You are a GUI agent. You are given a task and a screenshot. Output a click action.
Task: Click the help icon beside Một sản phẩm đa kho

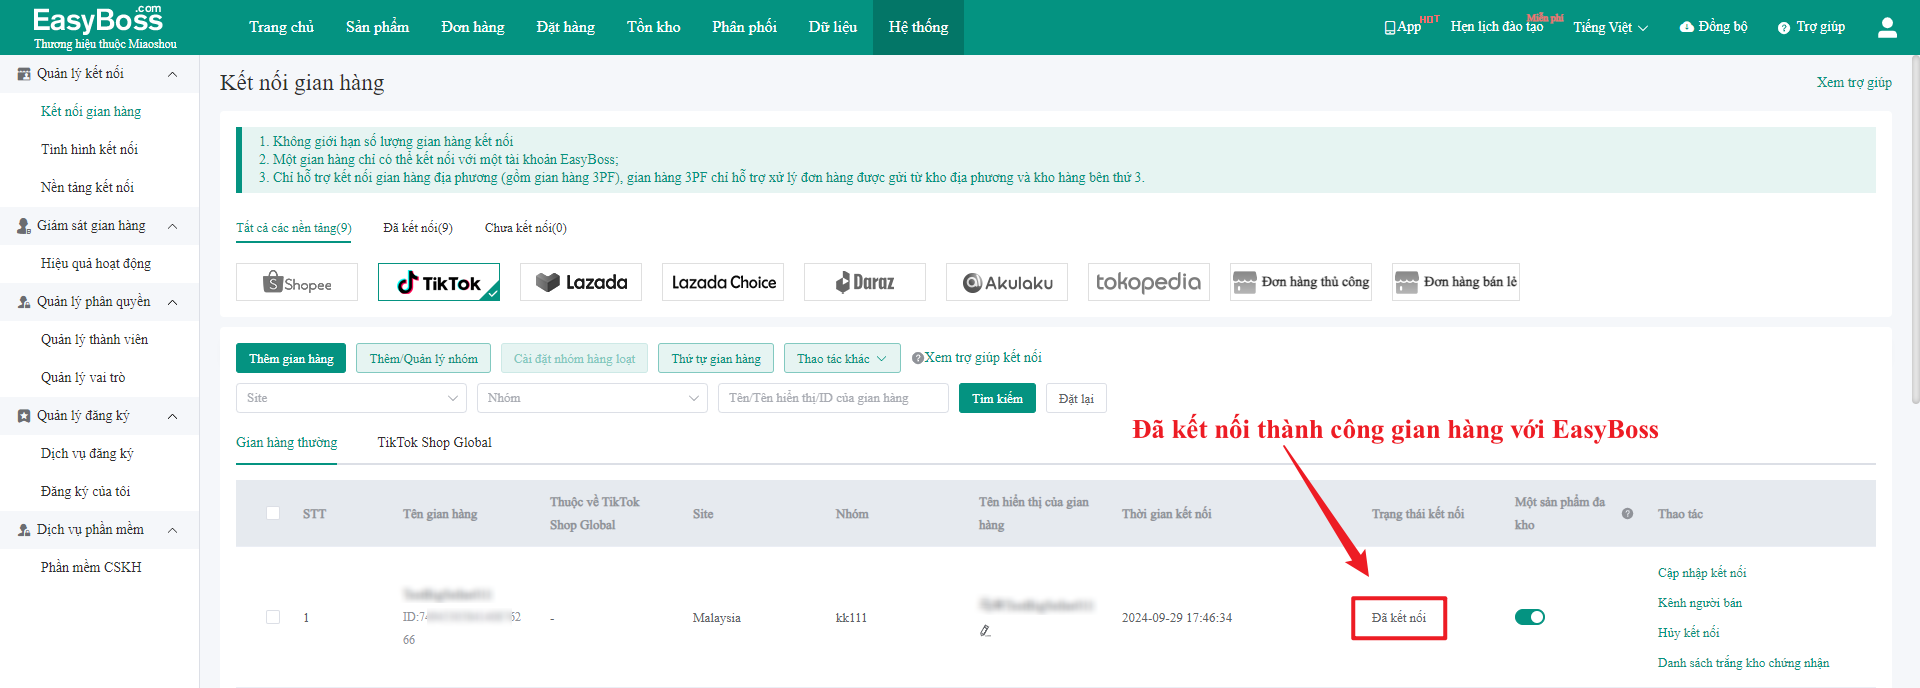(x=1627, y=514)
